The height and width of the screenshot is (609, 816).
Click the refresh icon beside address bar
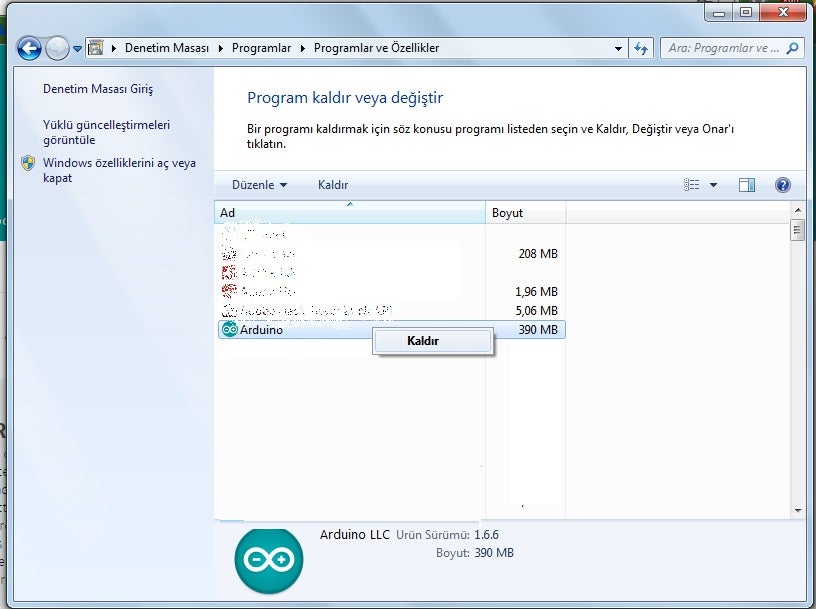coord(641,48)
